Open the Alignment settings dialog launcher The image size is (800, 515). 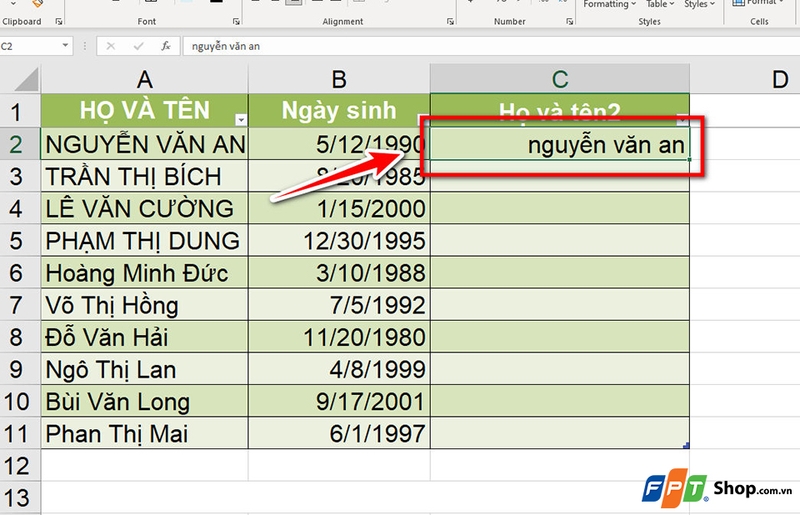(450, 21)
